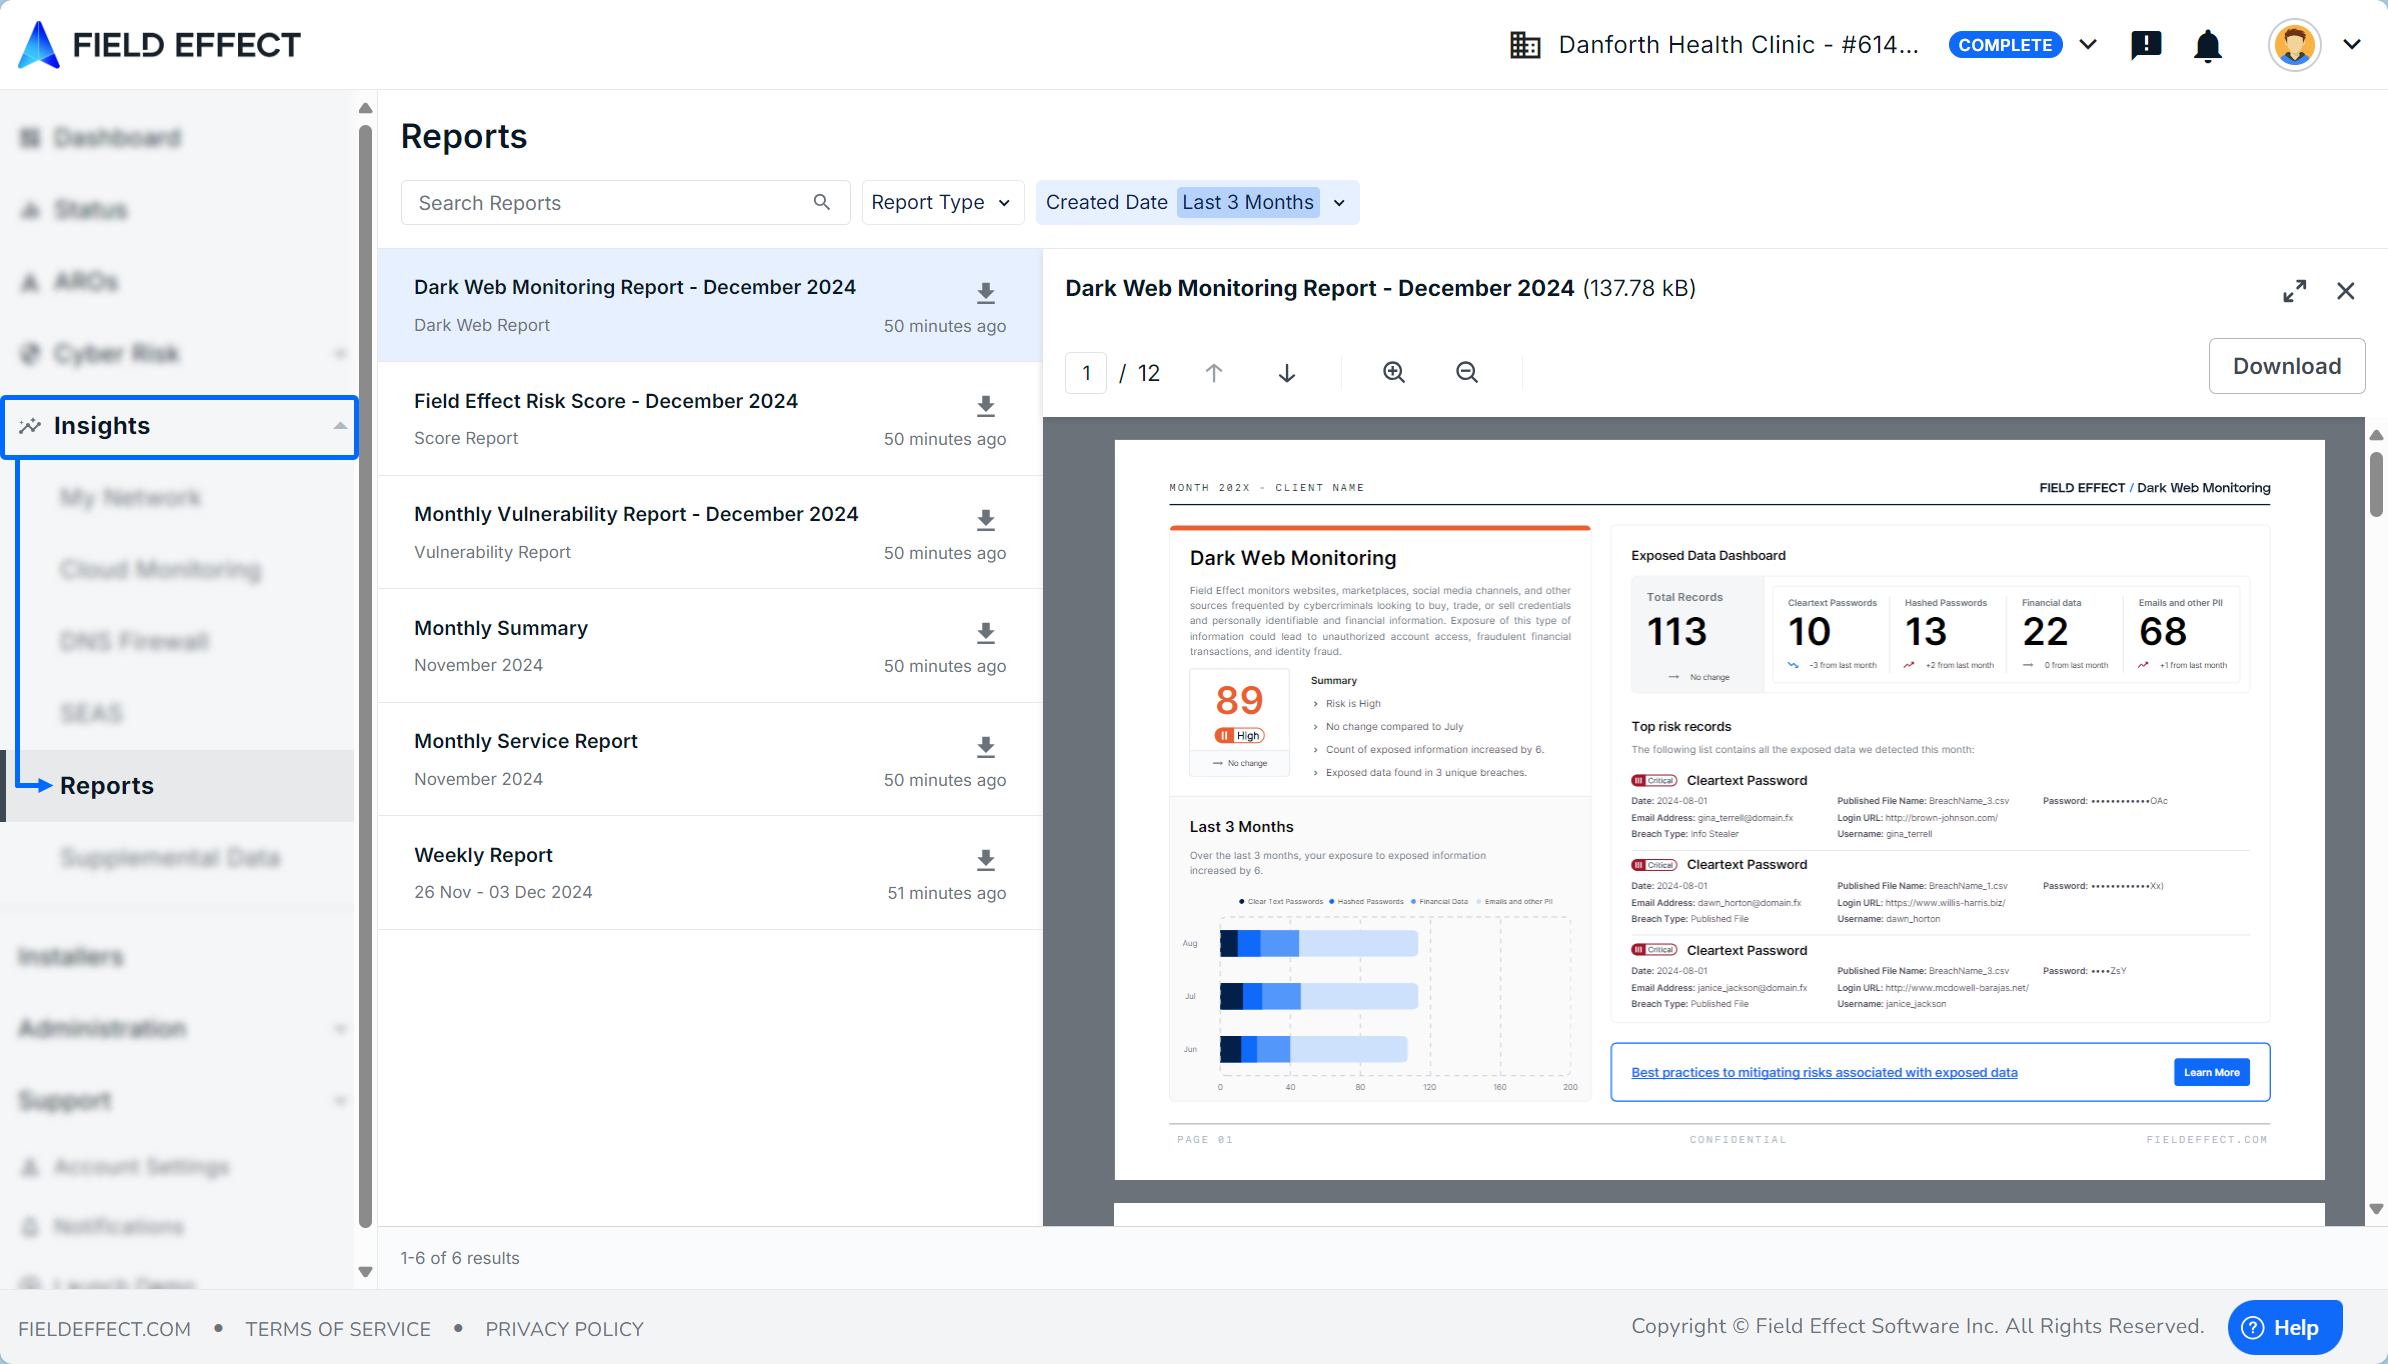Open the Report Type dropdown
The width and height of the screenshot is (2388, 1364).
tap(940, 203)
